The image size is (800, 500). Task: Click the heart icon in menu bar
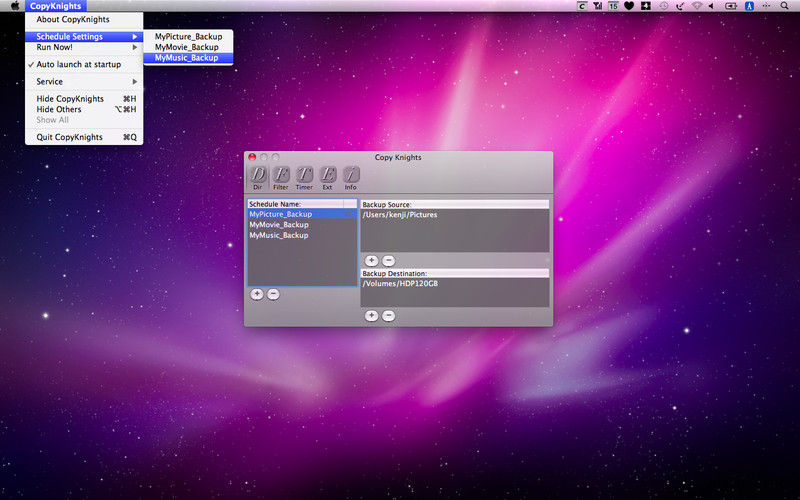[x=629, y=6]
